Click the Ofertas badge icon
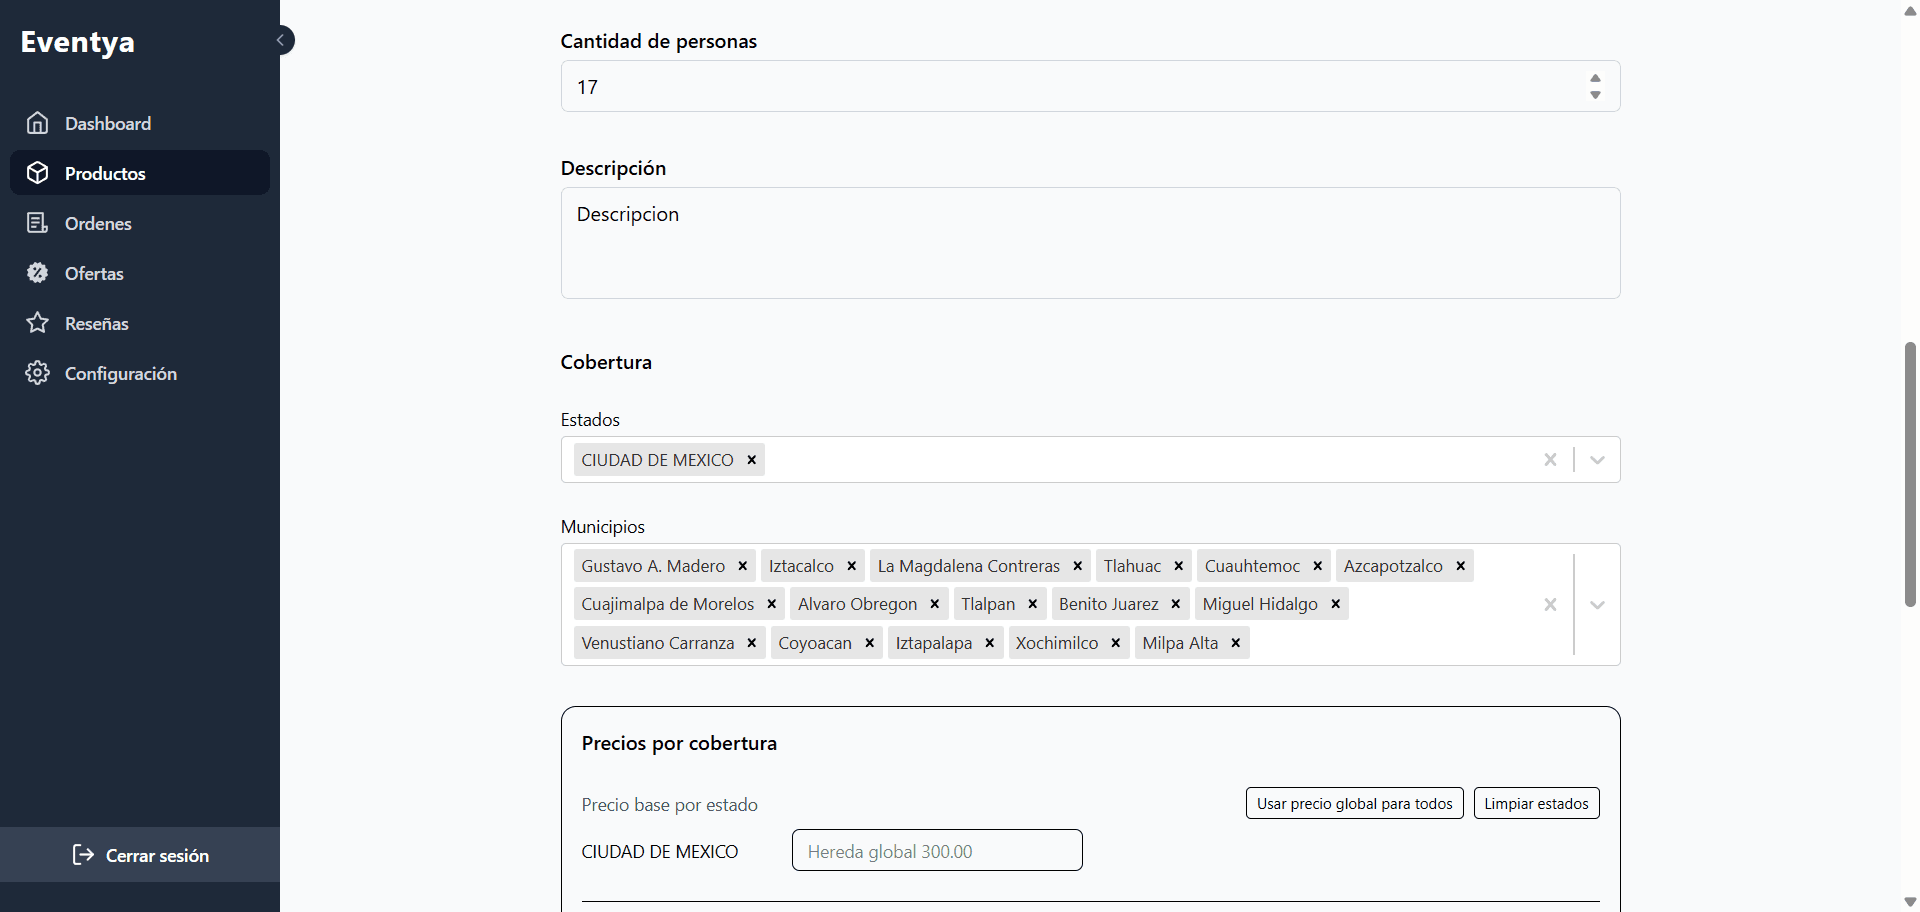This screenshot has height=912, width=1920. pyautogui.click(x=38, y=272)
